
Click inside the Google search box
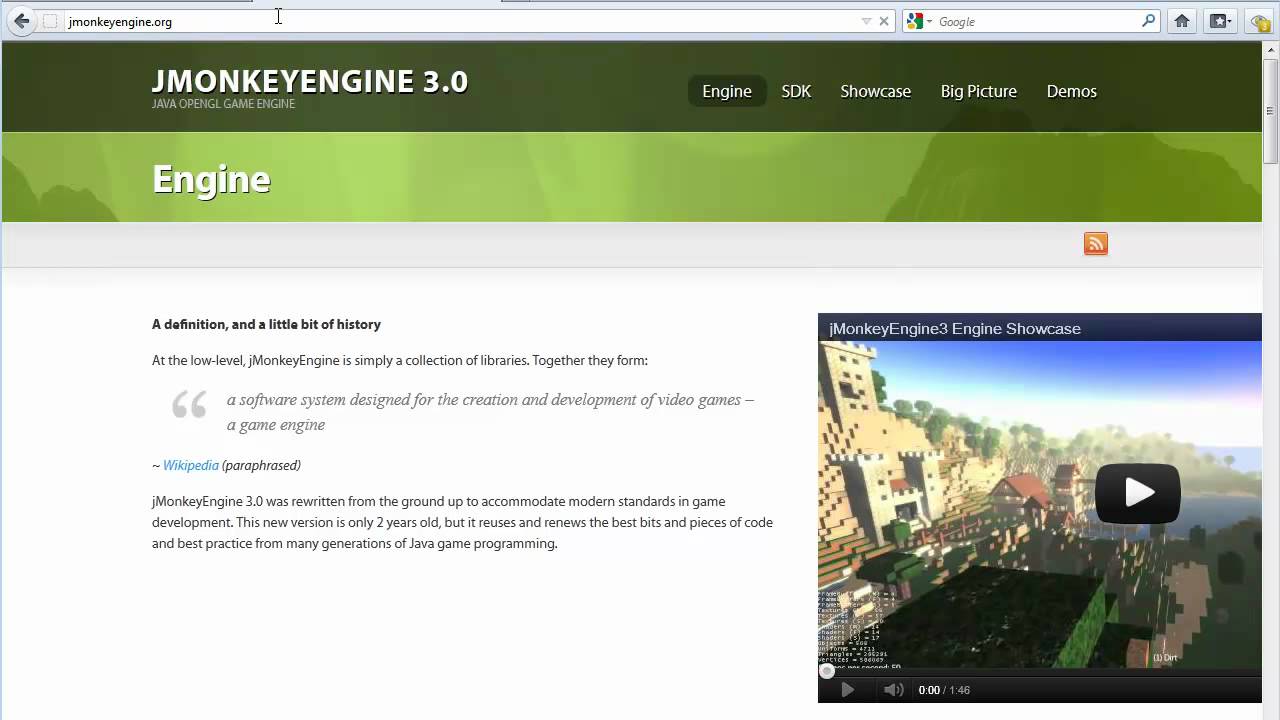point(1037,21)
